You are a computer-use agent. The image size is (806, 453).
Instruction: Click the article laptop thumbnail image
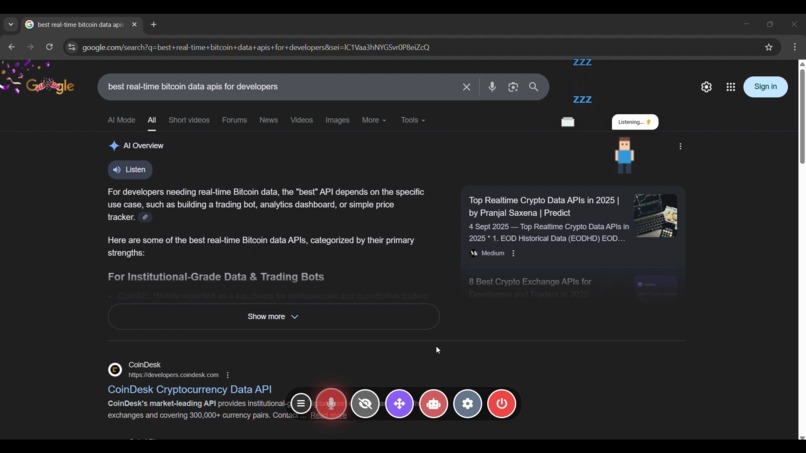(x=655, y=215)
